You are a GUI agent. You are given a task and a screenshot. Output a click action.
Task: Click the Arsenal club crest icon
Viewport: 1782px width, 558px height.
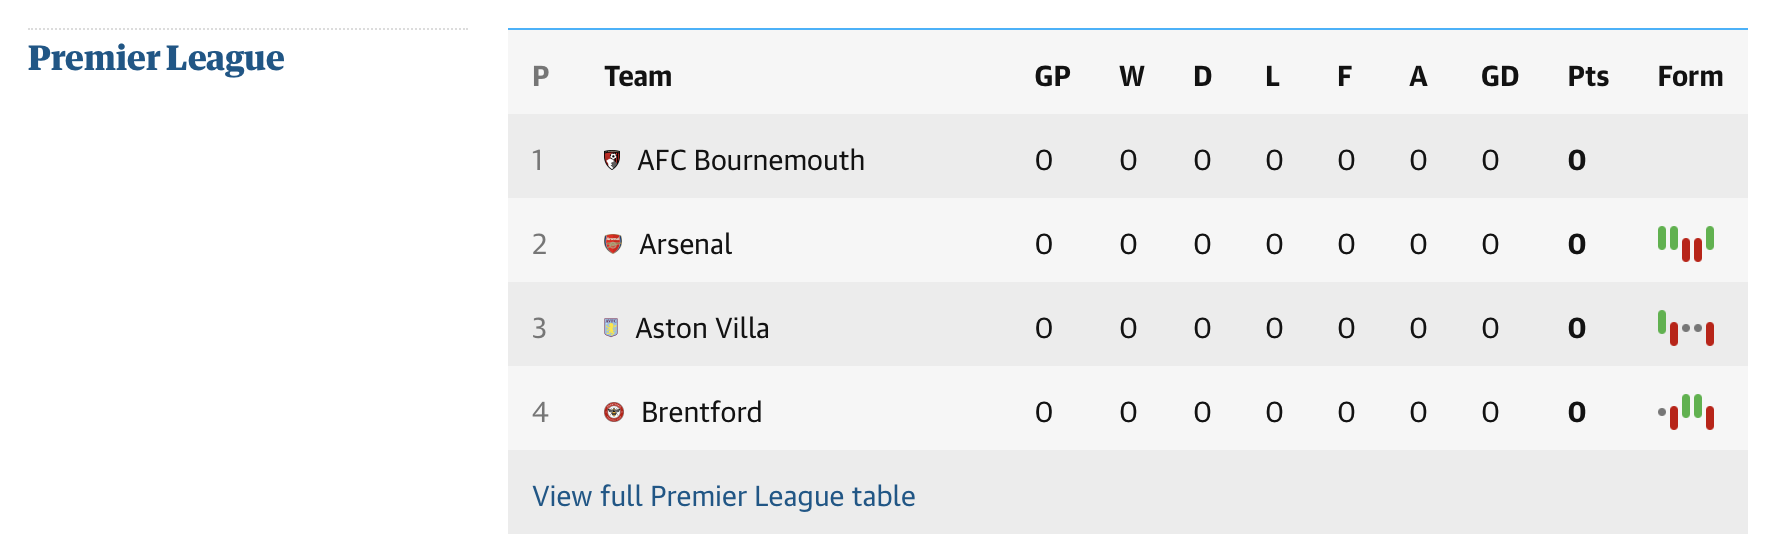pos(613,244)
